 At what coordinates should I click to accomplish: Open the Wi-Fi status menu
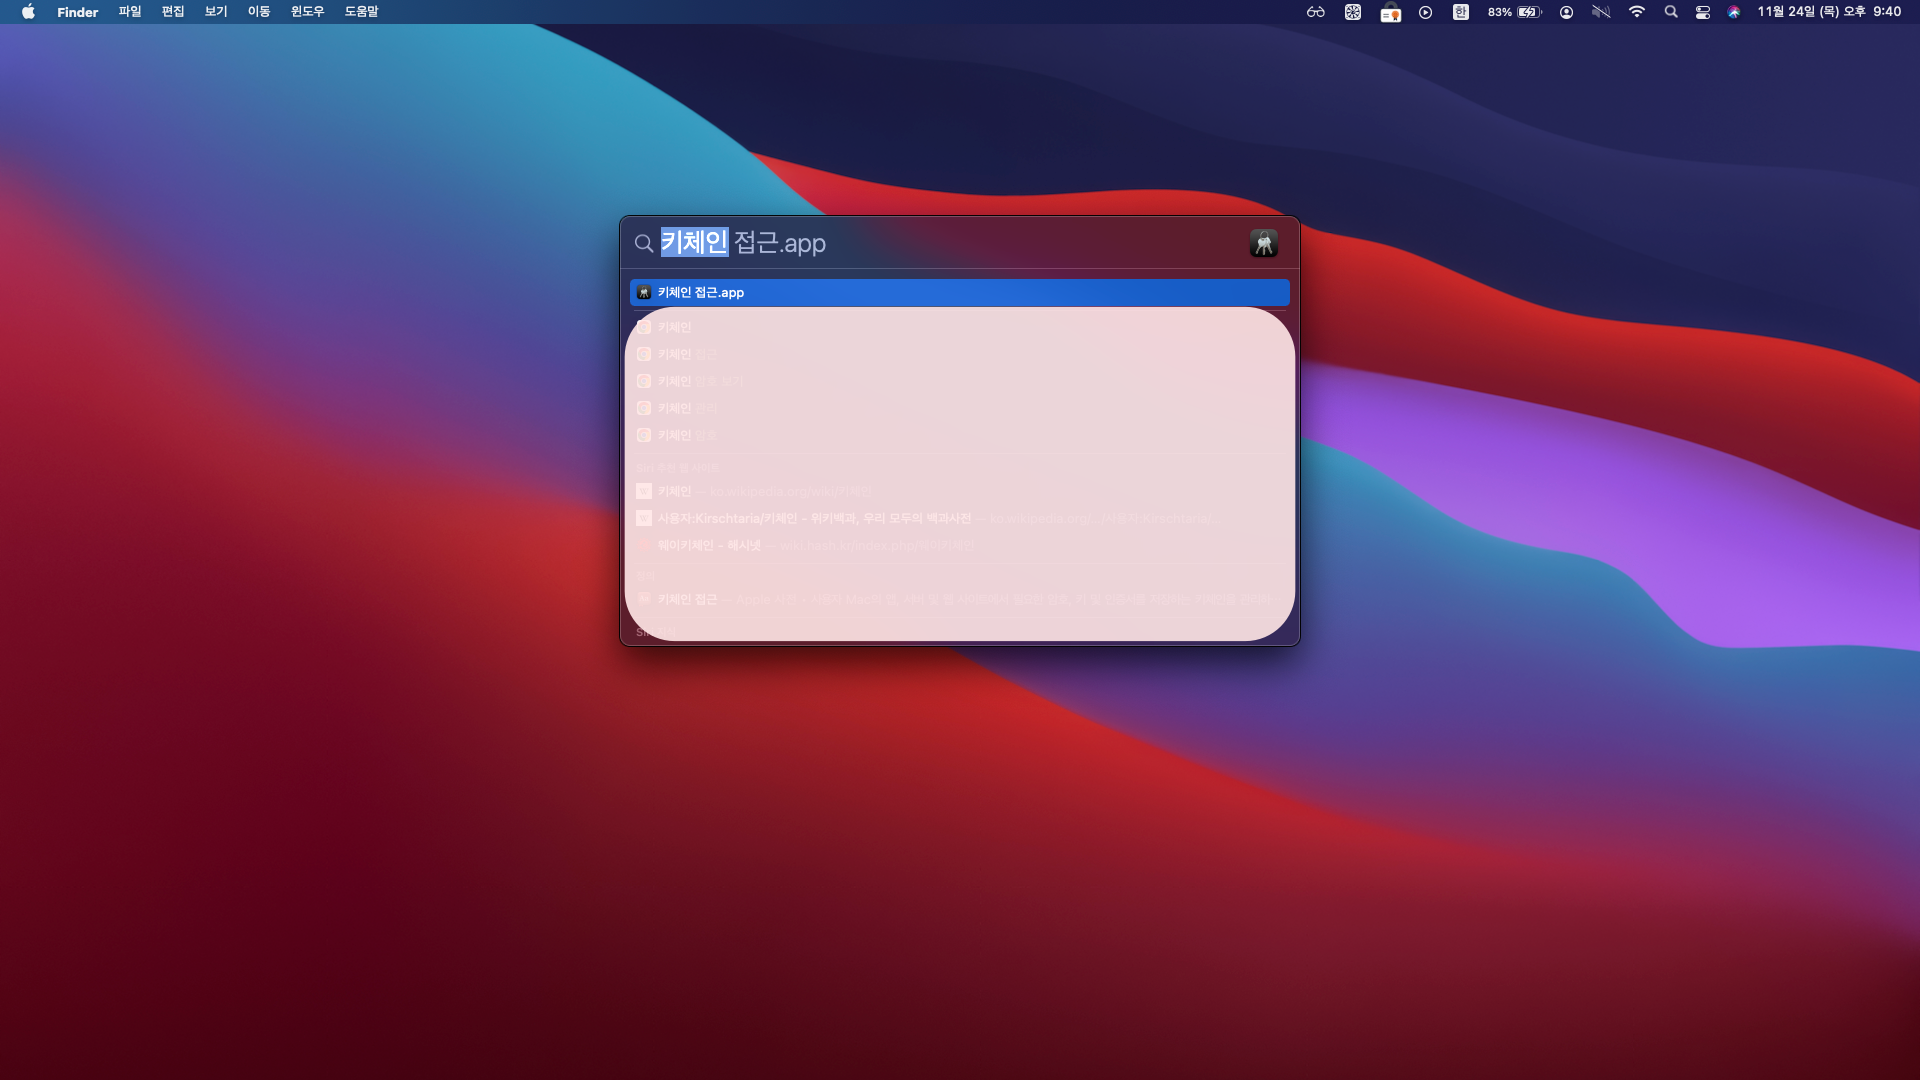[x=1636, y=12]
